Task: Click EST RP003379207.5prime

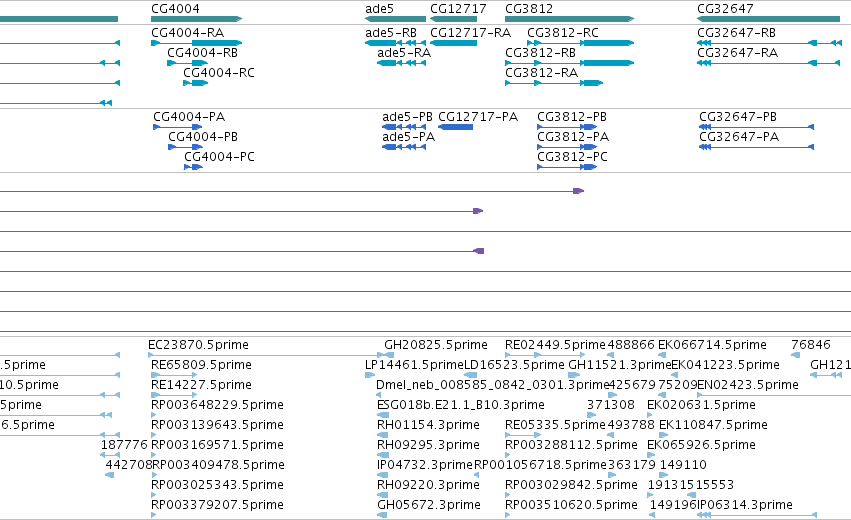Action: 217,505
